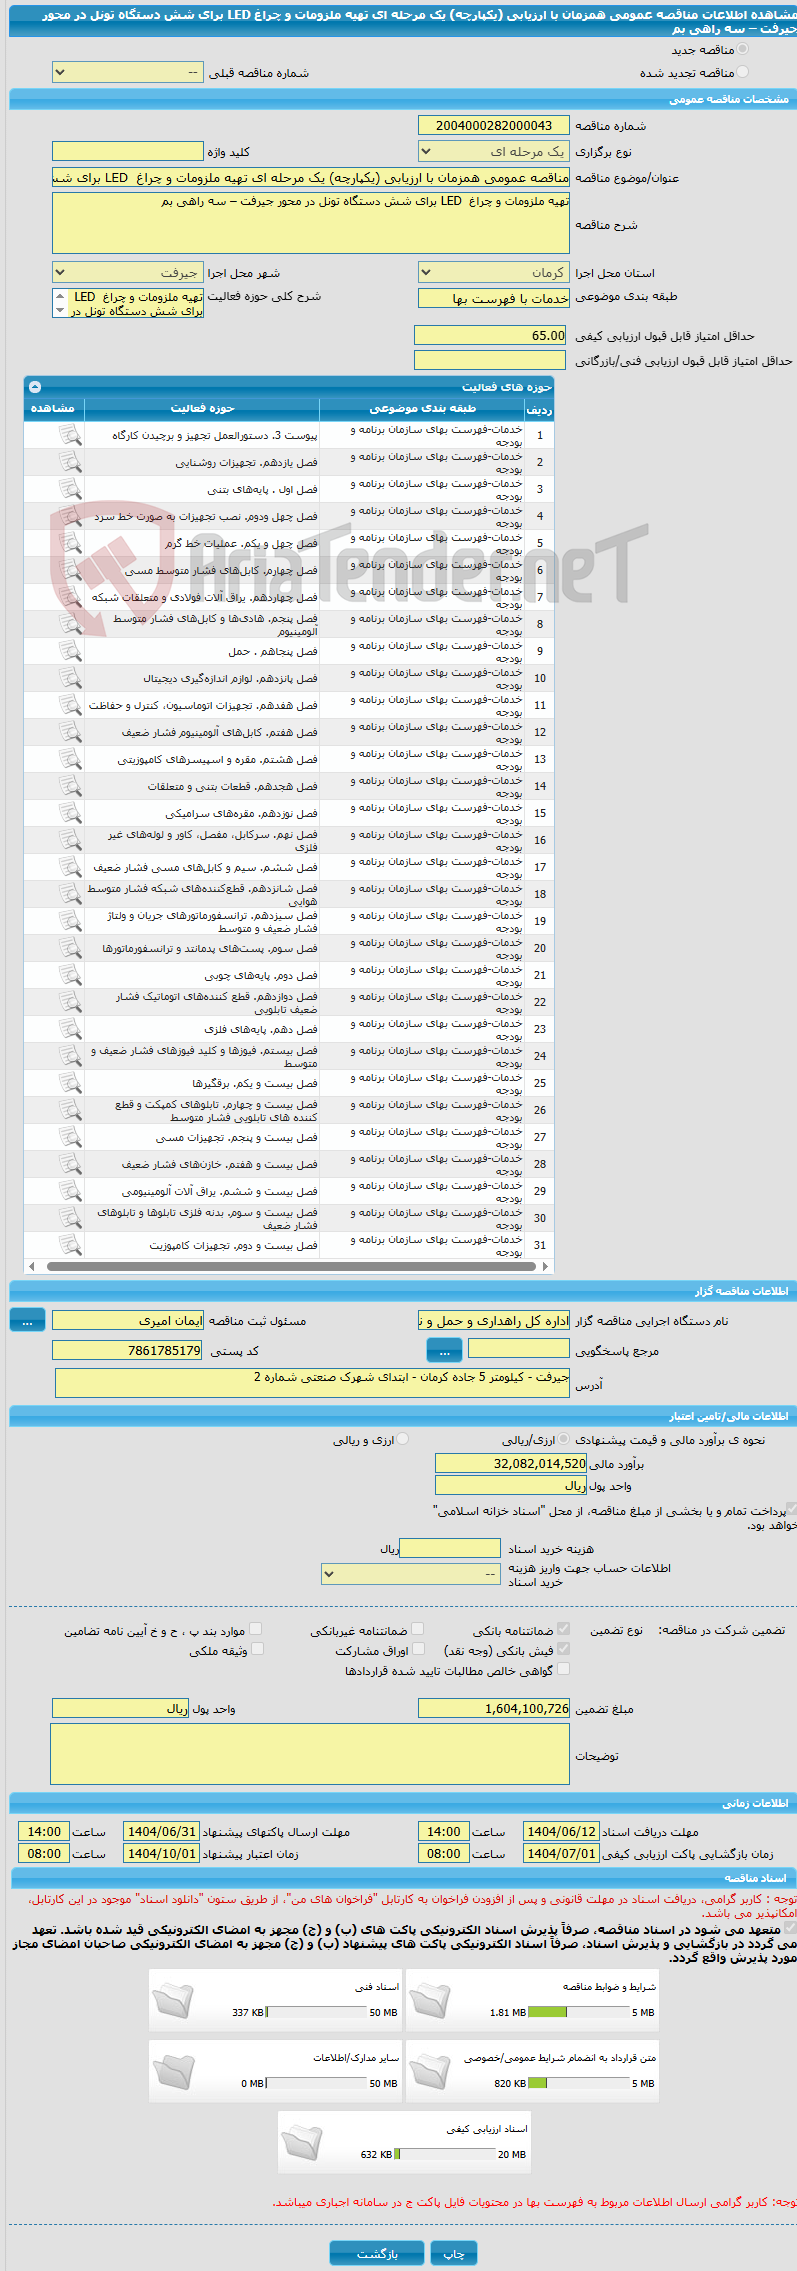Image resolution: width=797 pixels, height=2271 pixels.
Task: Open view icon for row 13 activity
Action: (x=69, y=759)
